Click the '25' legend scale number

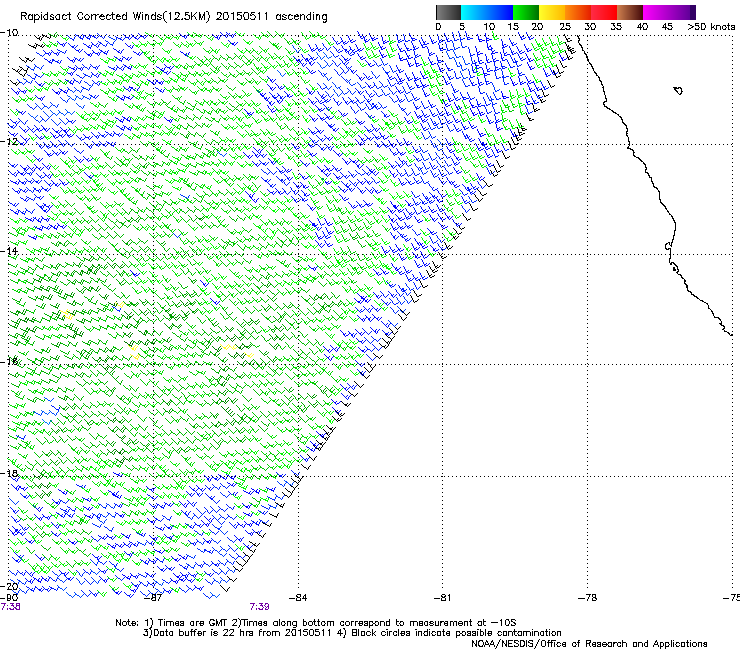coord(565,27)
